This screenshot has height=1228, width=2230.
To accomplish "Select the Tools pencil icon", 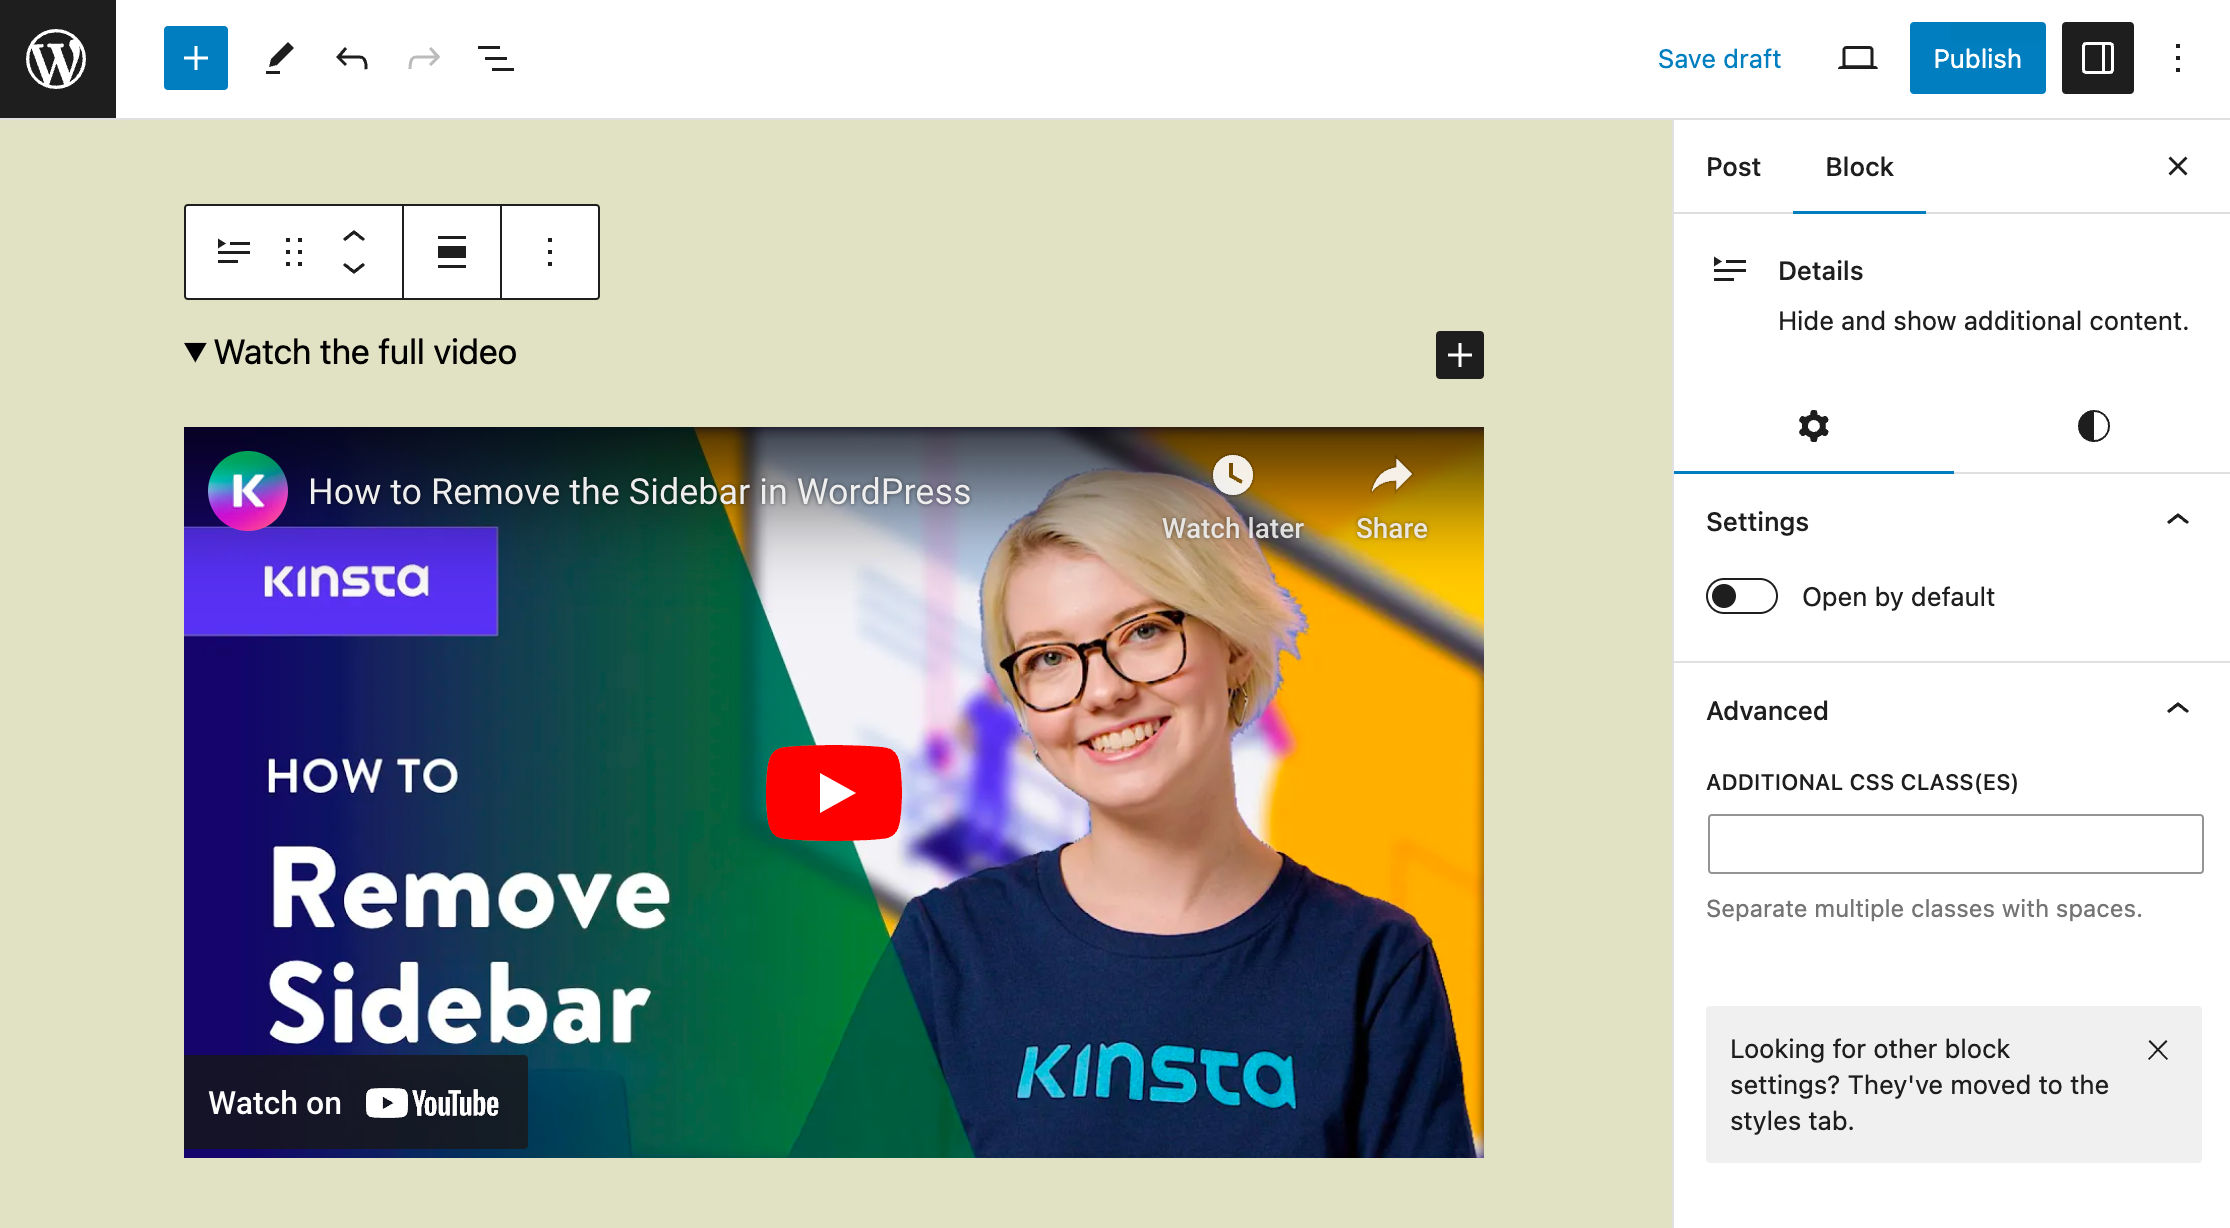I will (279, 58).
